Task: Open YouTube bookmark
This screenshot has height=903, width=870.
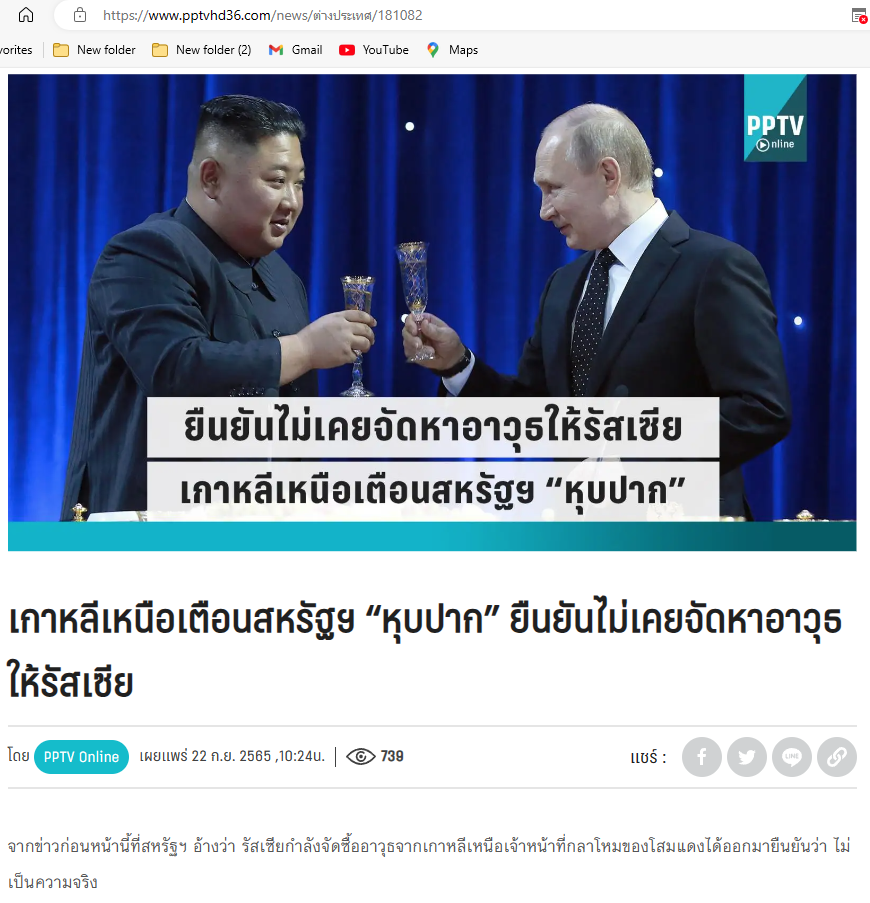Action: 374,50
